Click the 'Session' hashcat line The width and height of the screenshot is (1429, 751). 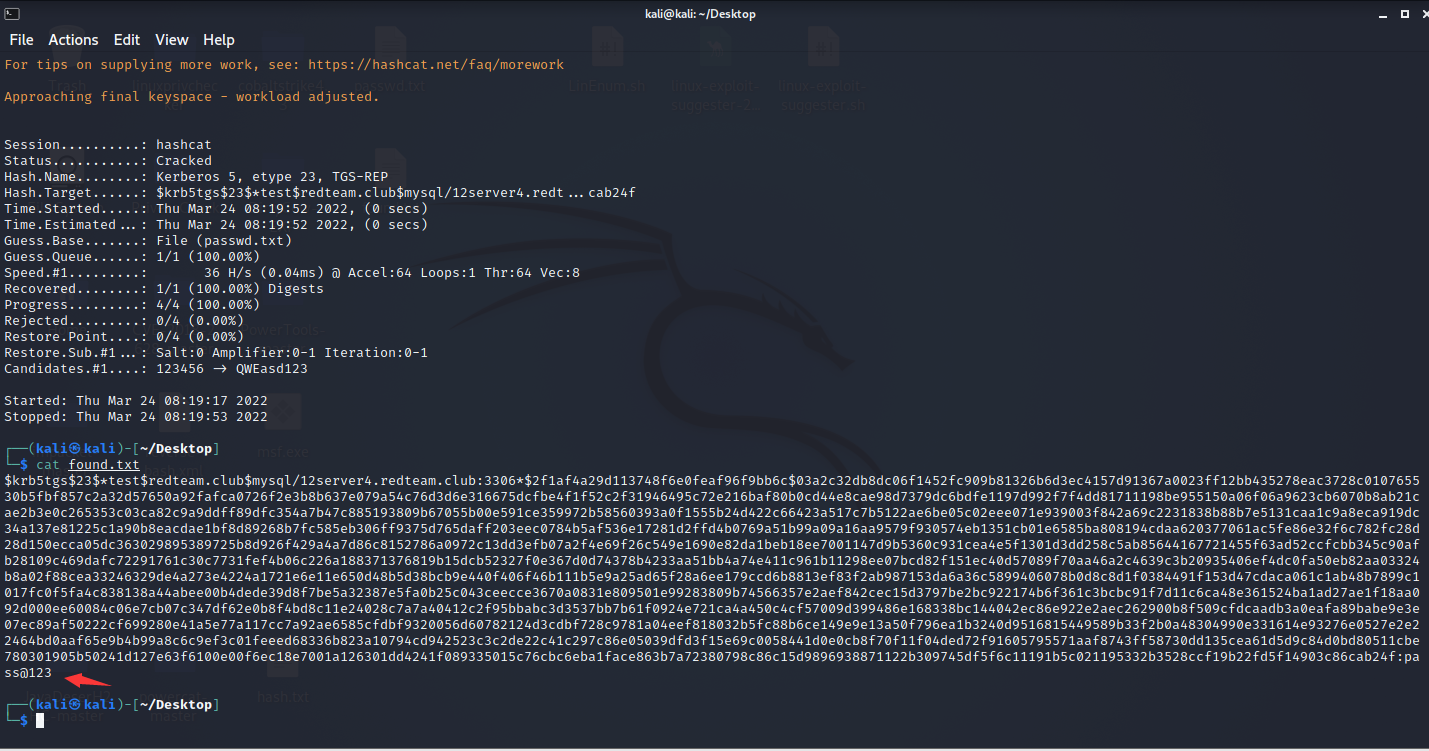coord(108,144)
